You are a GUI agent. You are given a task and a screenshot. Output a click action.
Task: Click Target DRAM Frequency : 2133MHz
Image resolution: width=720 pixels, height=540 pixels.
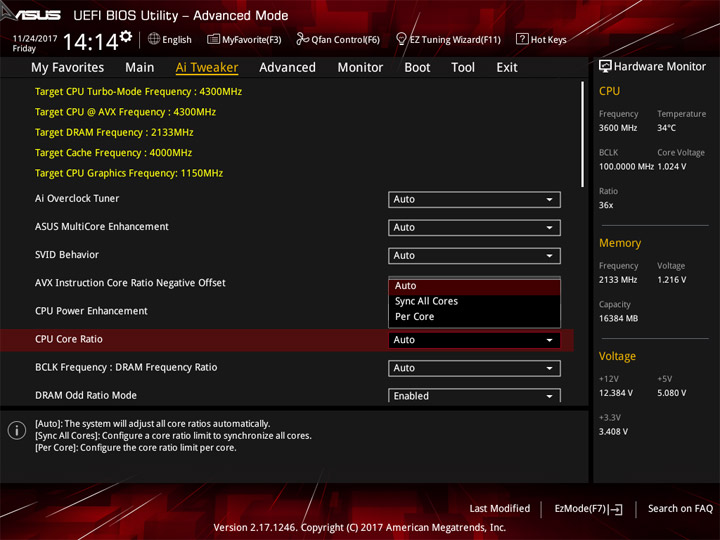(114, 132)
